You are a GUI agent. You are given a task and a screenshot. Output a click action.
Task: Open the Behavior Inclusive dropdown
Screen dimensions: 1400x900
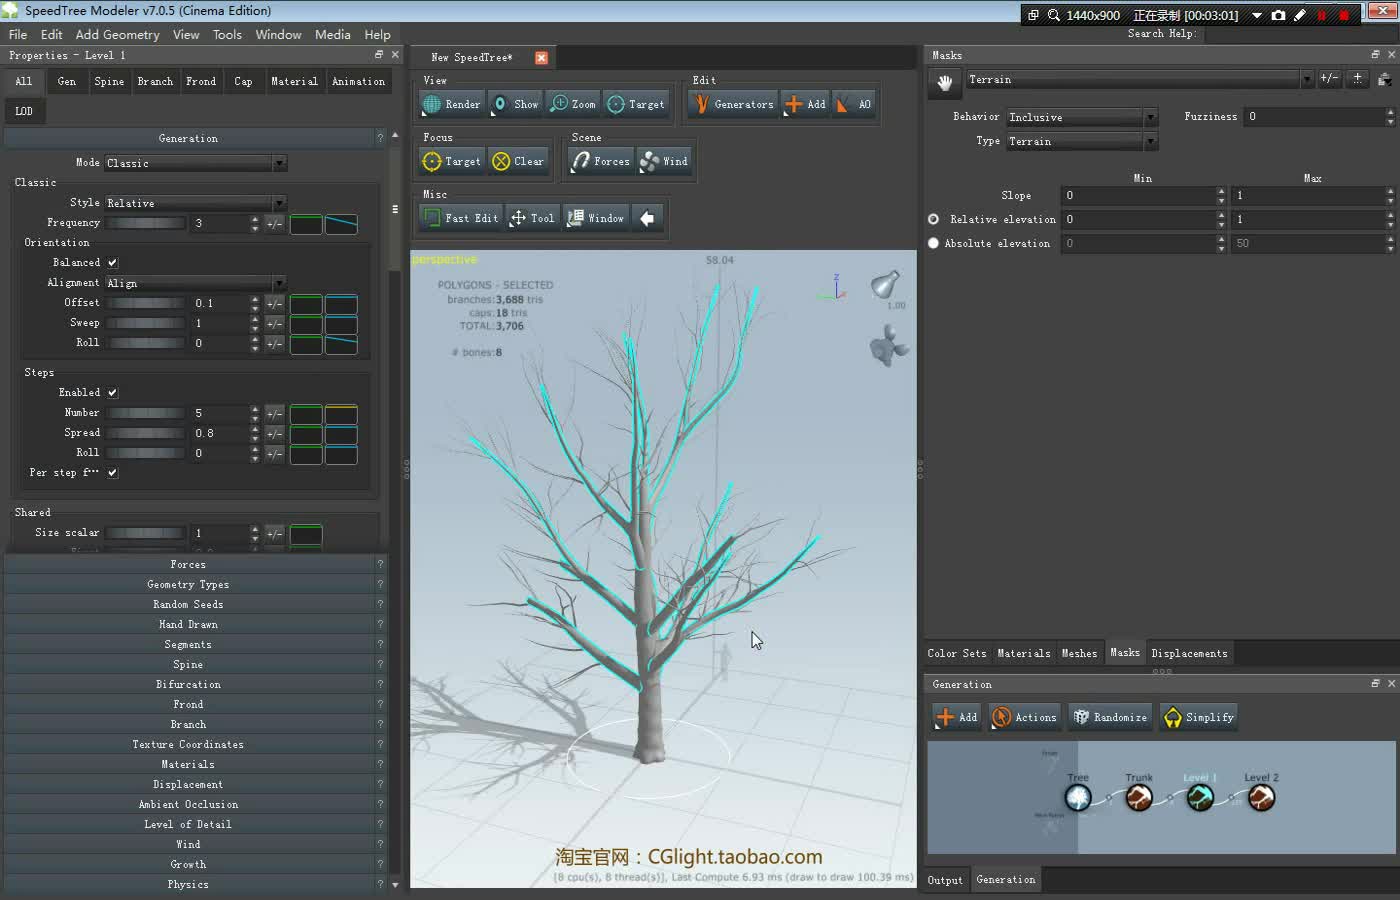click(1081, 117)
